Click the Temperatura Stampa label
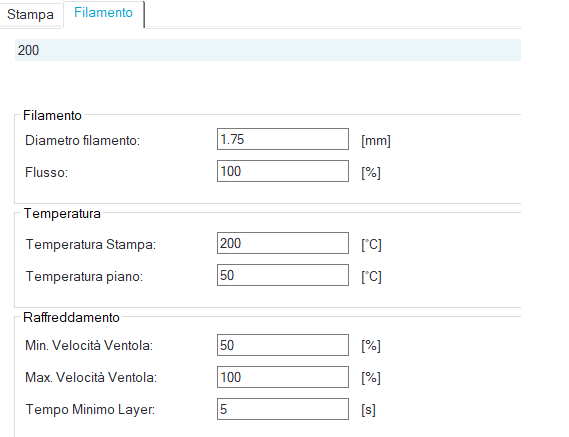Image resolution: width=569 pixels, height=437 pixels. pyautogui.click(x=91, y=244)
